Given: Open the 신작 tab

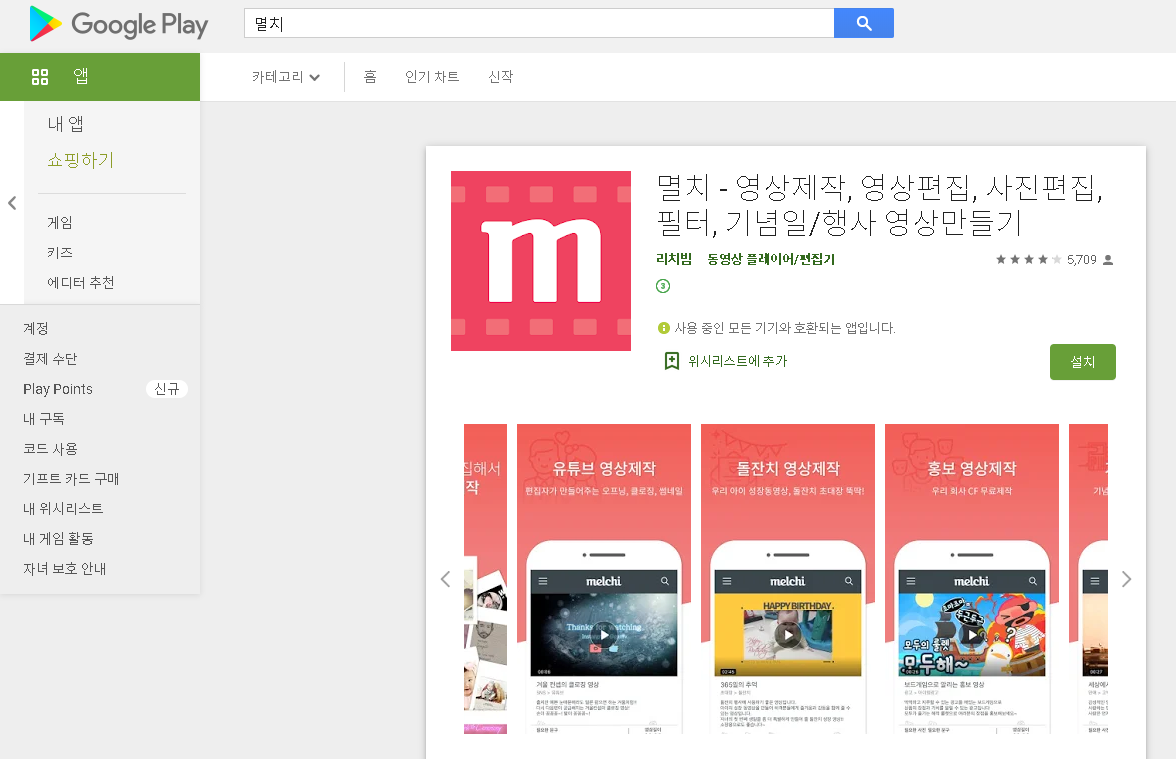Looking at the screenshot, I should (x=501, y=76).
